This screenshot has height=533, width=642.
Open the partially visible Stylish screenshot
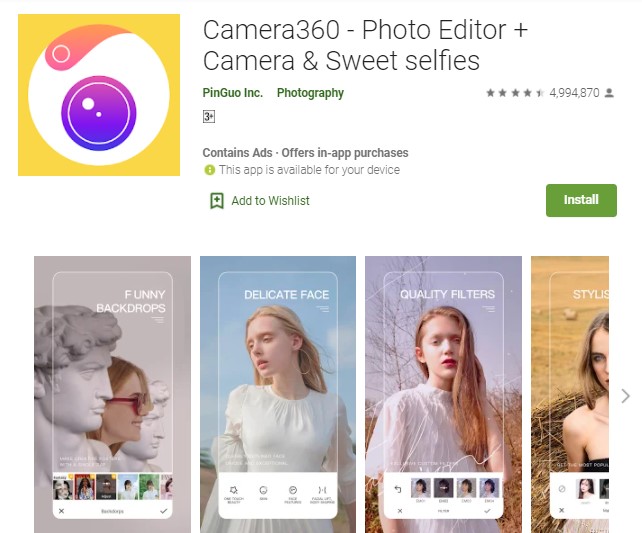pos(570,395)
